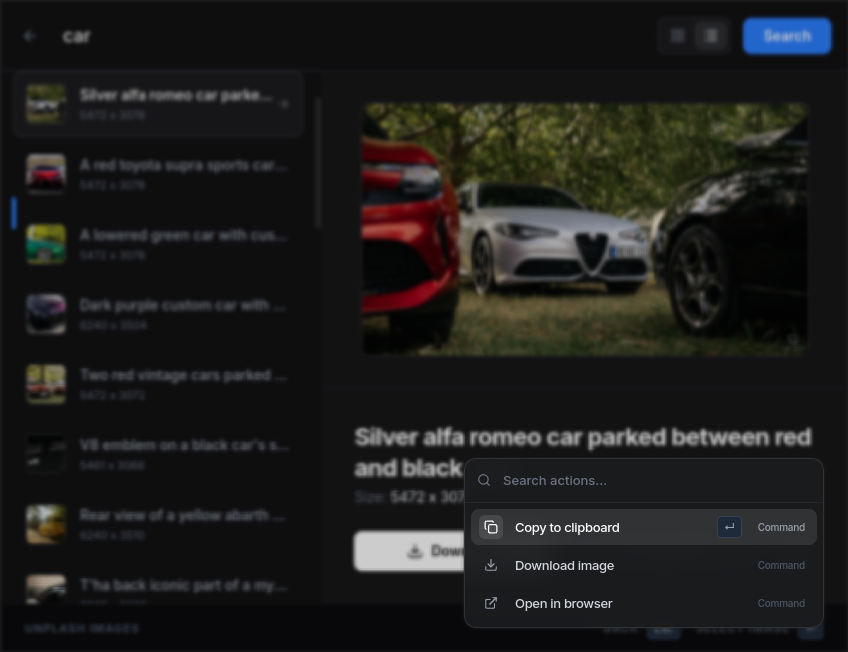Select Rear view of a yellow abarth result
The image size is (848, 652).
157,524
